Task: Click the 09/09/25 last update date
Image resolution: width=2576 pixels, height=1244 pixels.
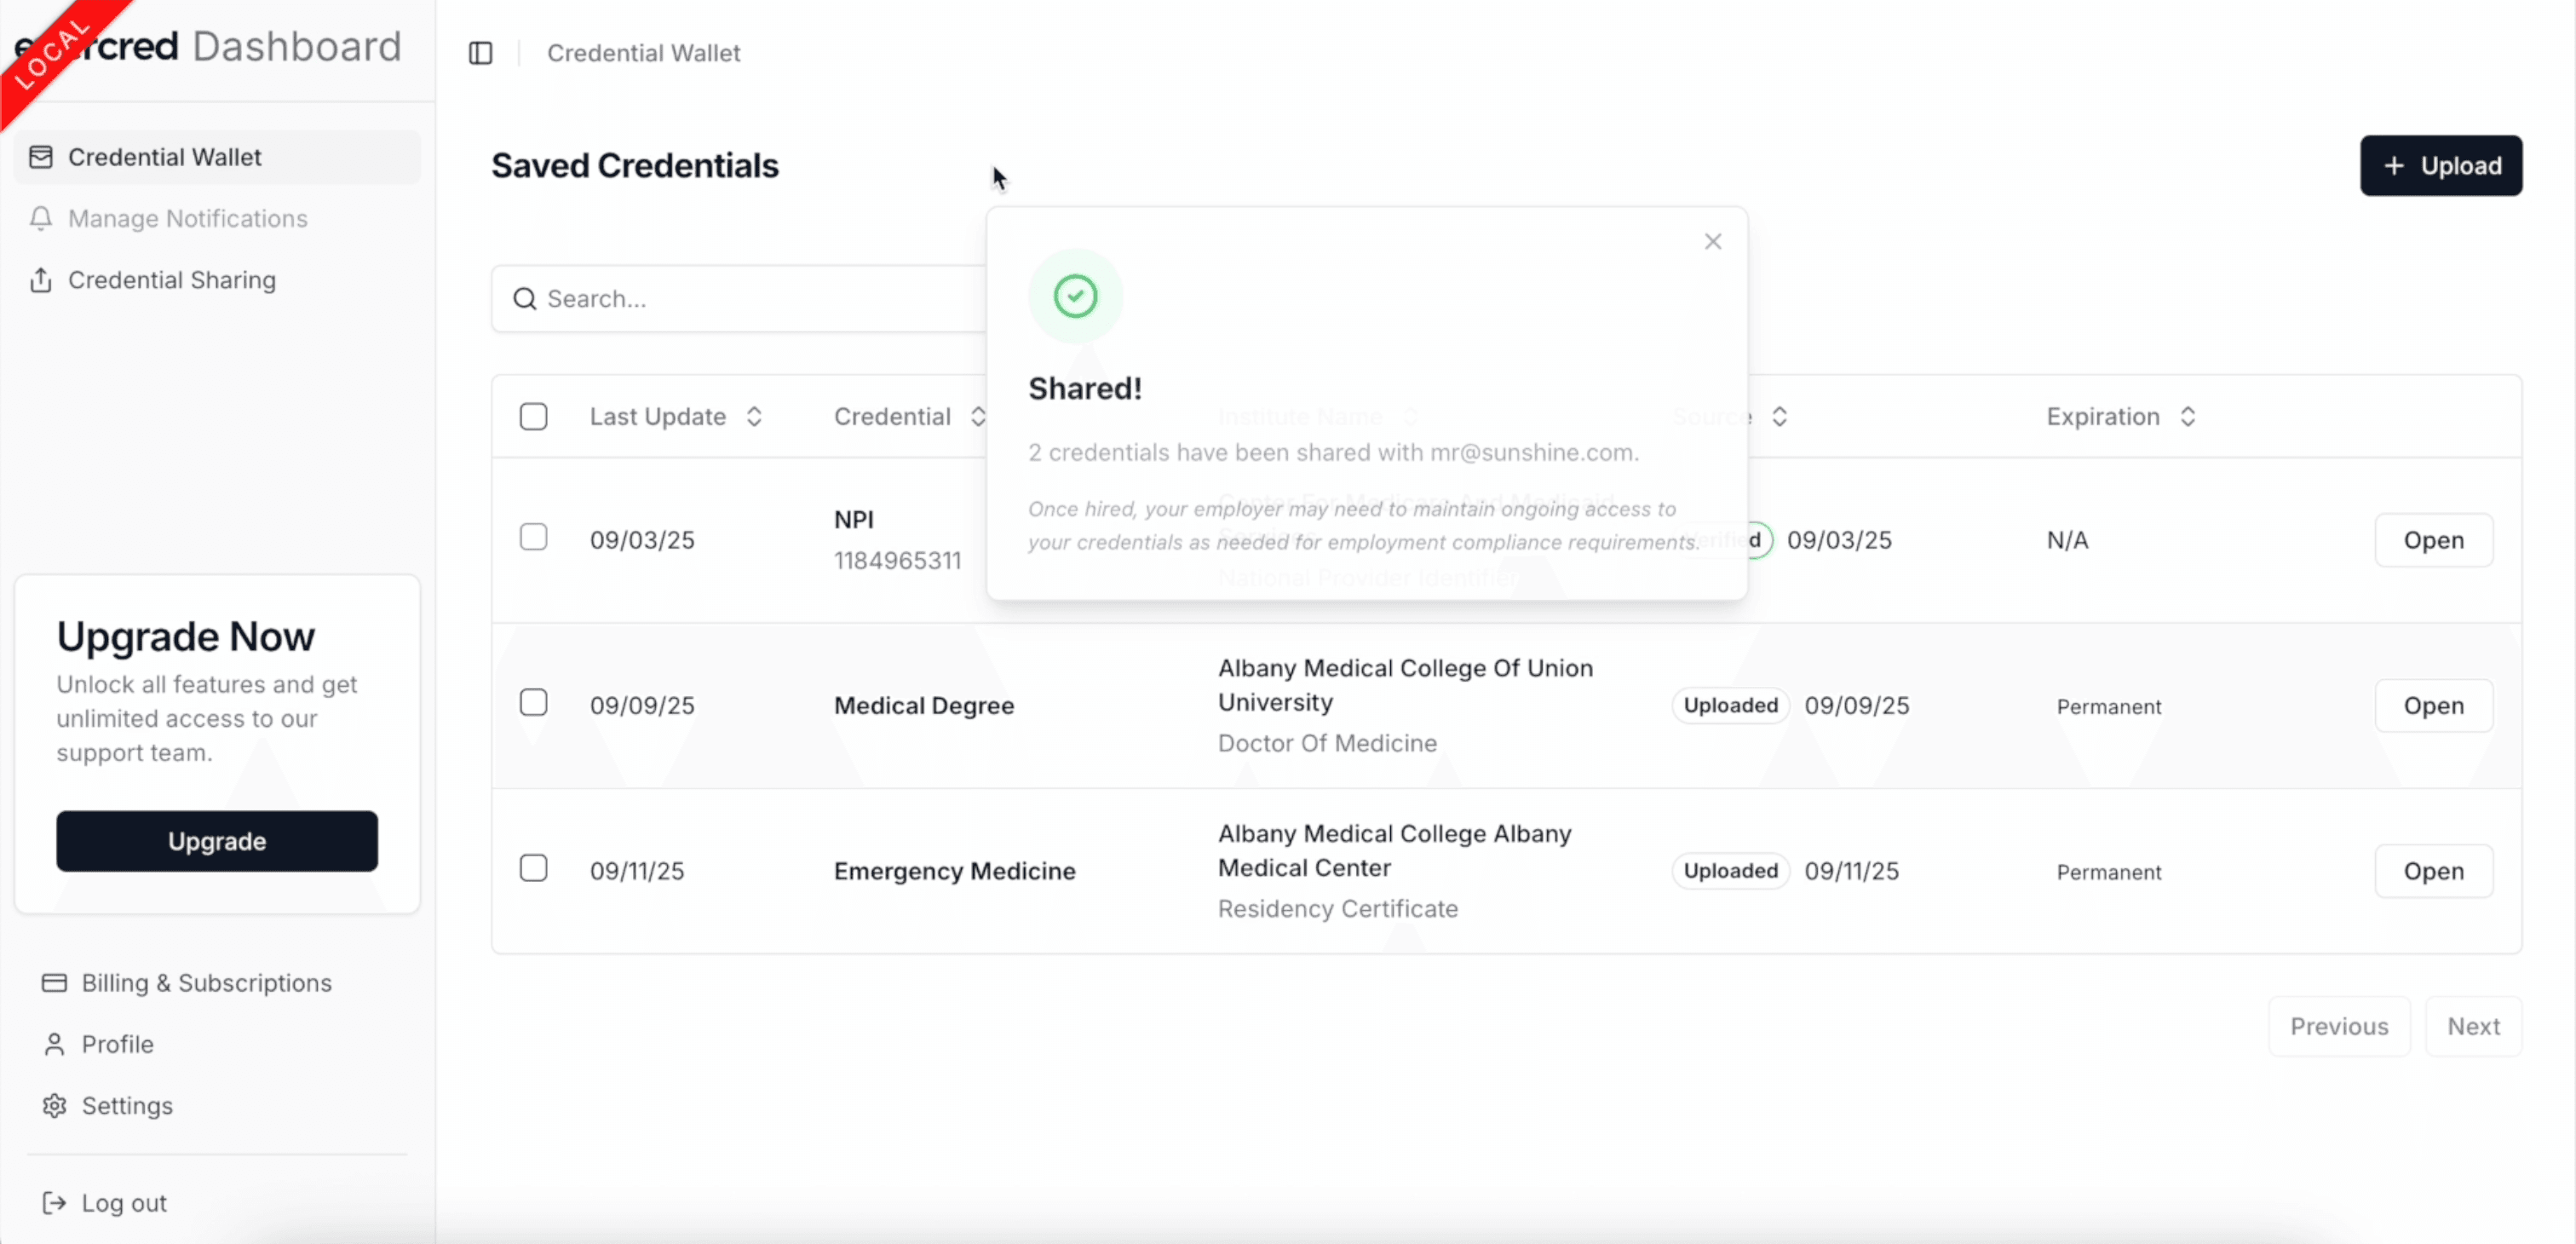Action: 642,706
